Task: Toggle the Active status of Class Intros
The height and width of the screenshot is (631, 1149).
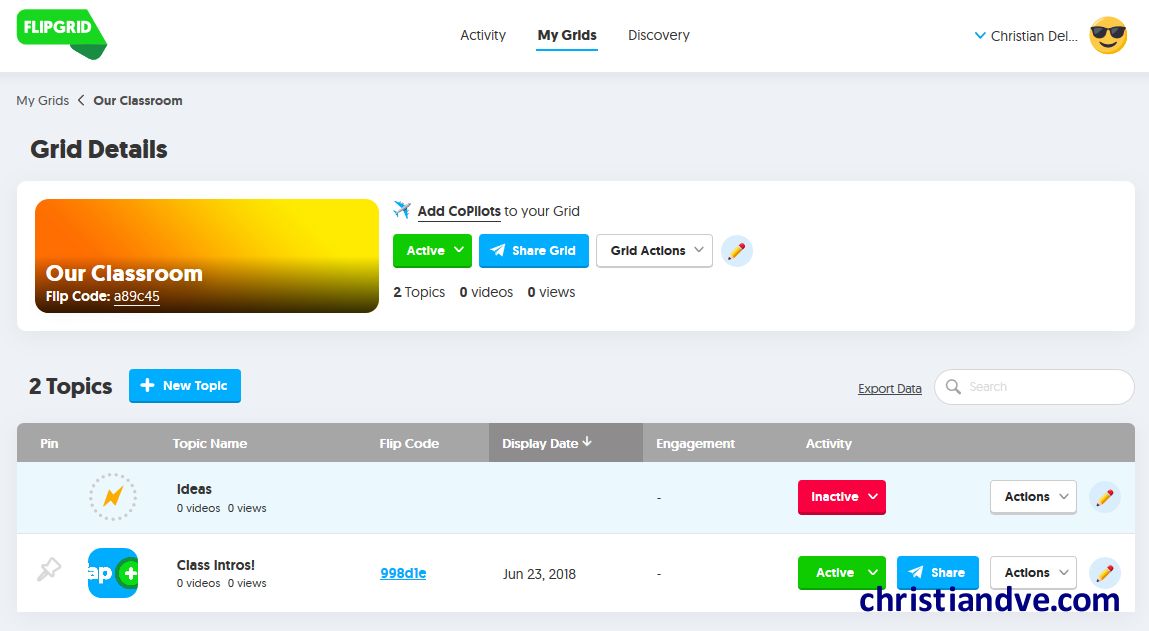Action: click(x=841, y=572)
